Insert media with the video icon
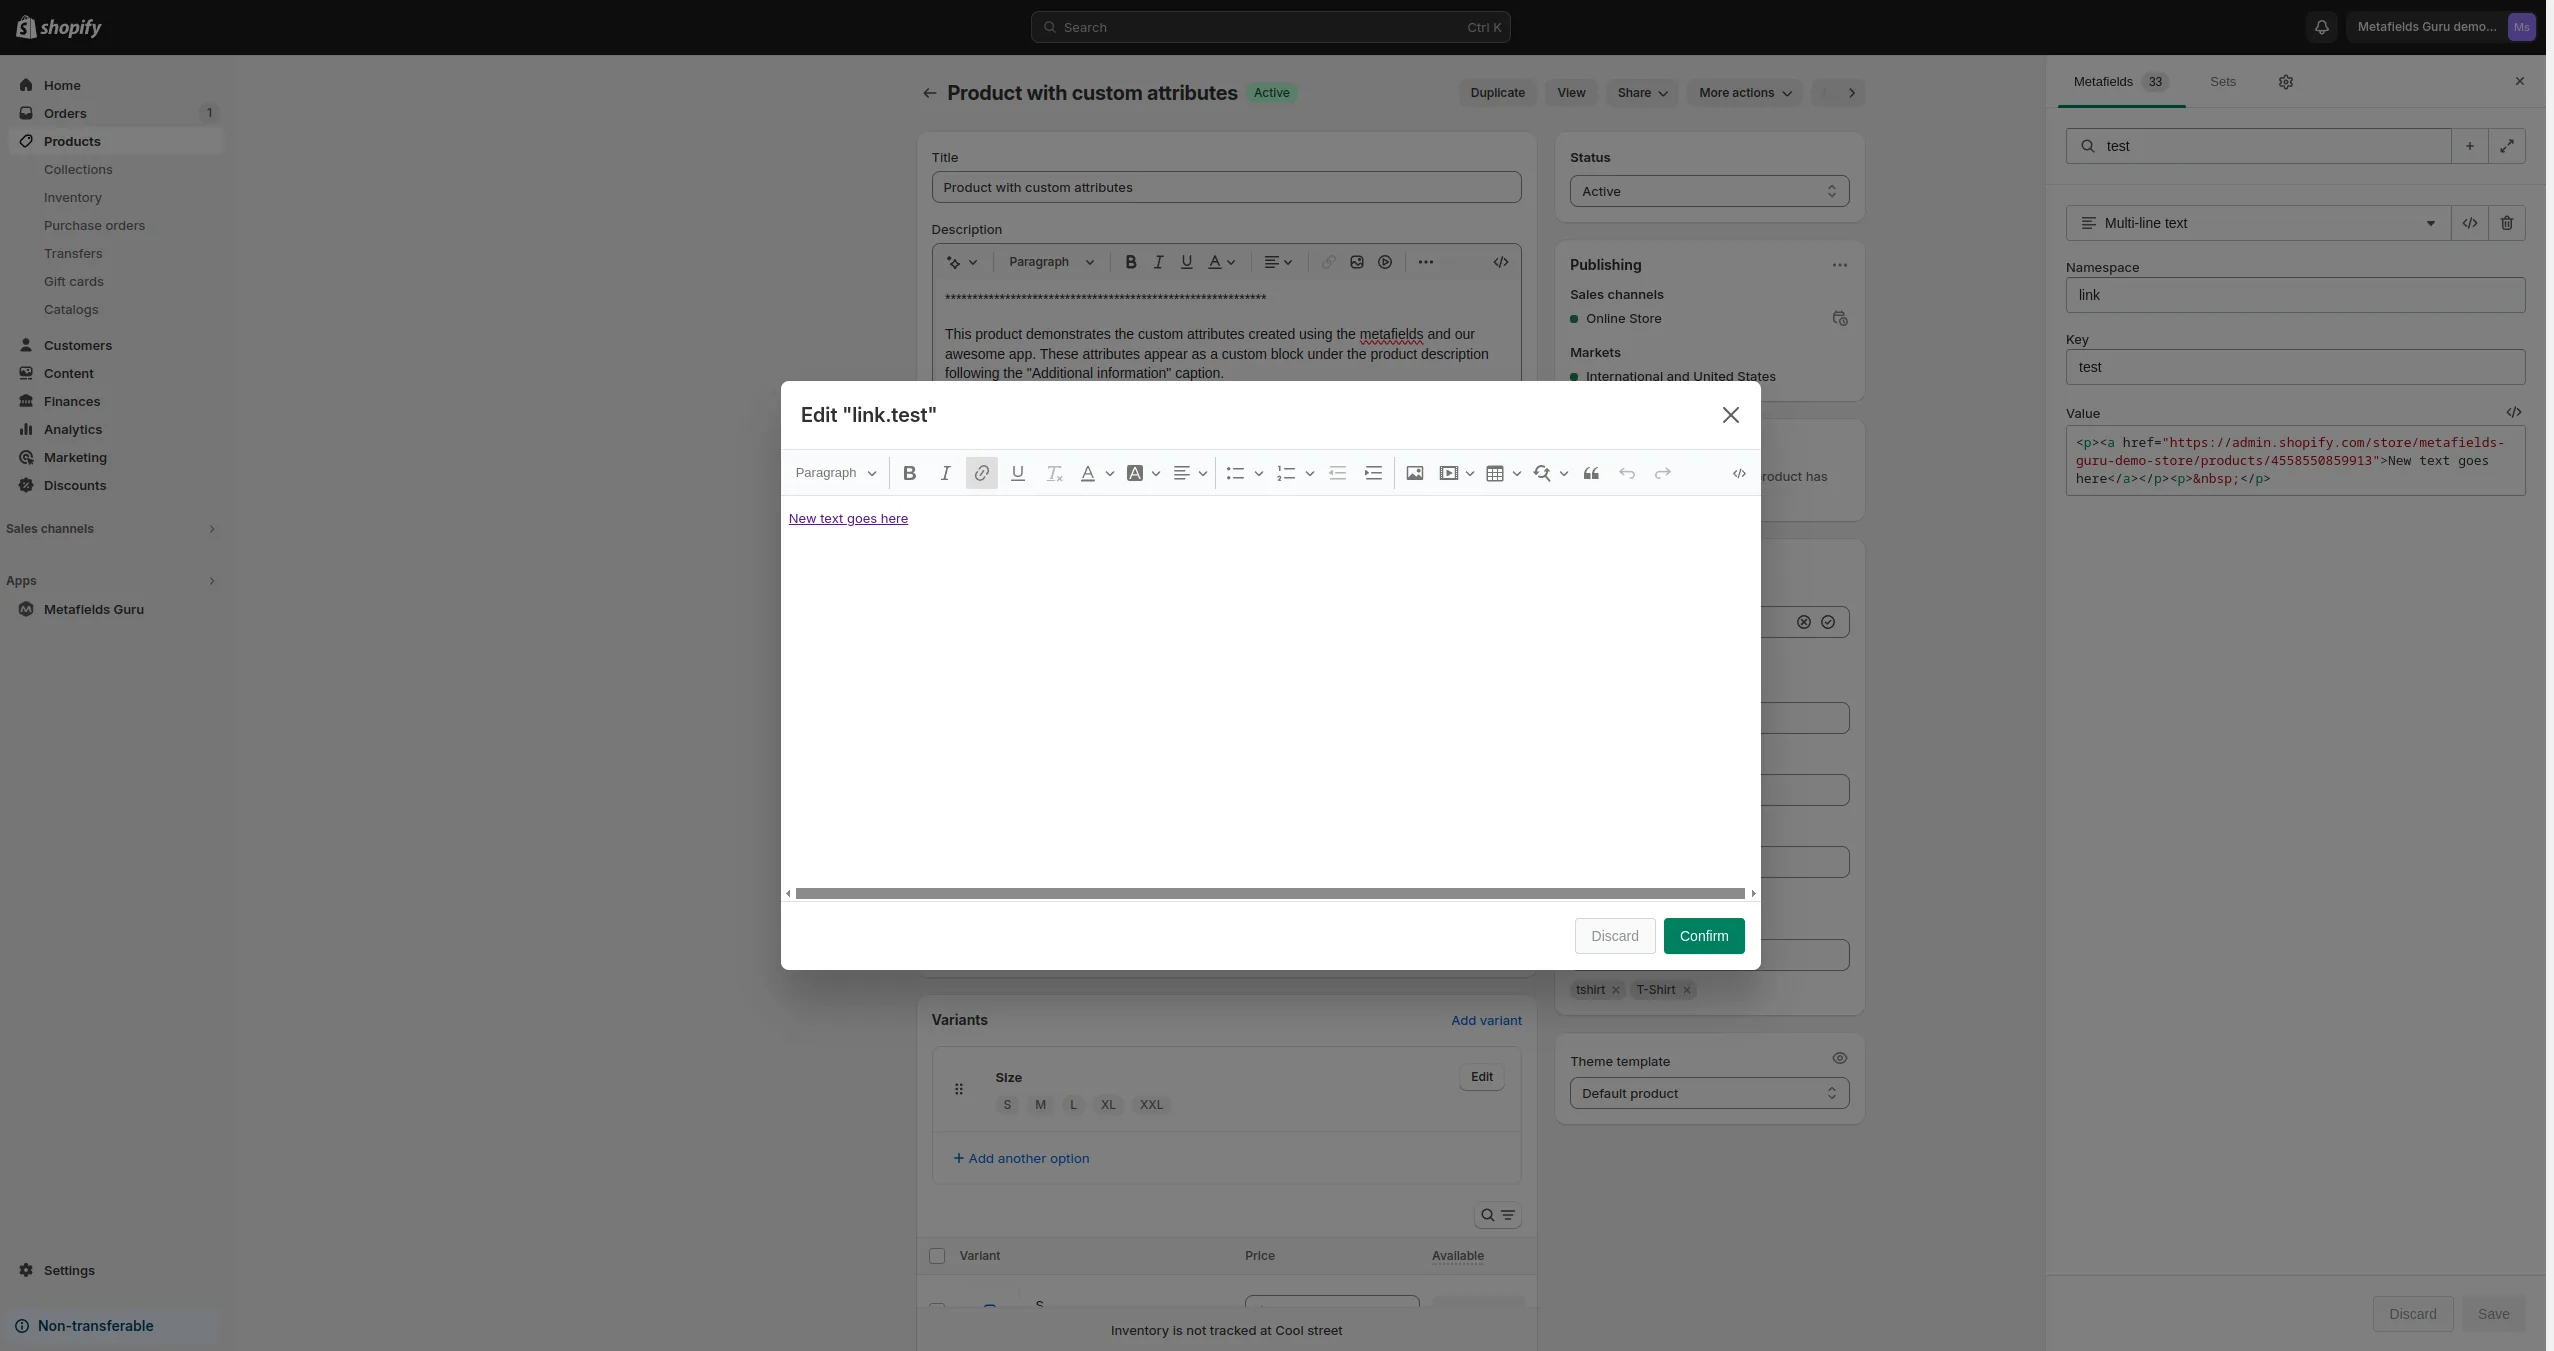Viewport: 2554px width, 1351px height. (1448, 473)
